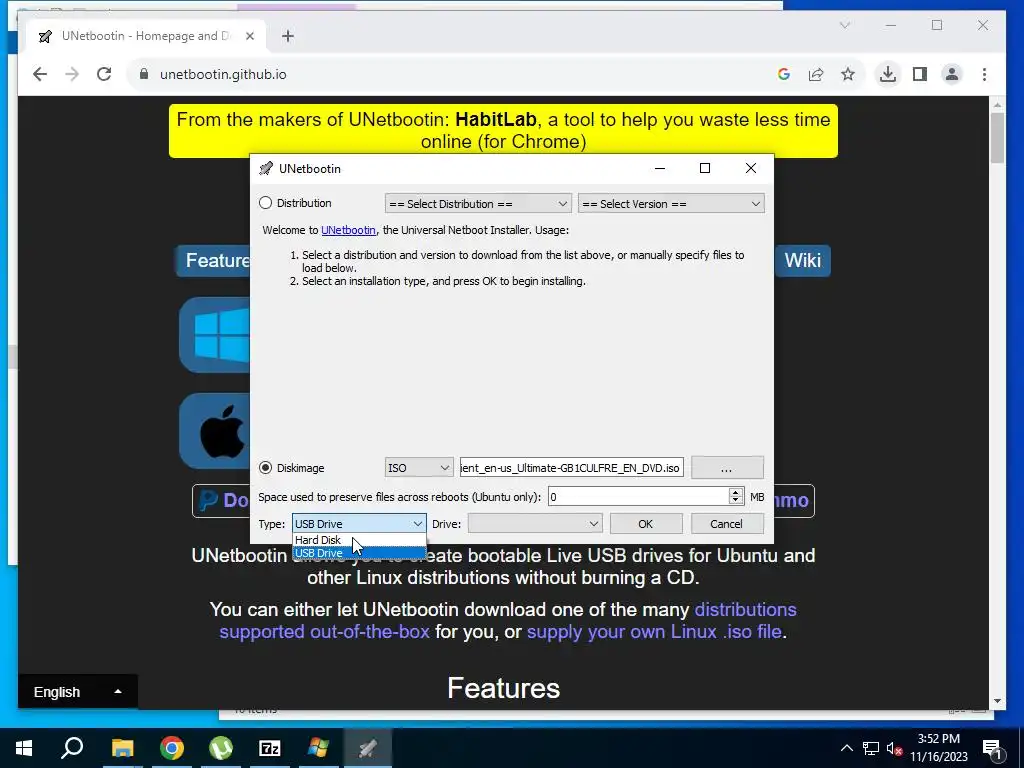The image size is (1024, 768).
Task: Click the Google icon in the address bar
Action: click(x=784, y=74)
